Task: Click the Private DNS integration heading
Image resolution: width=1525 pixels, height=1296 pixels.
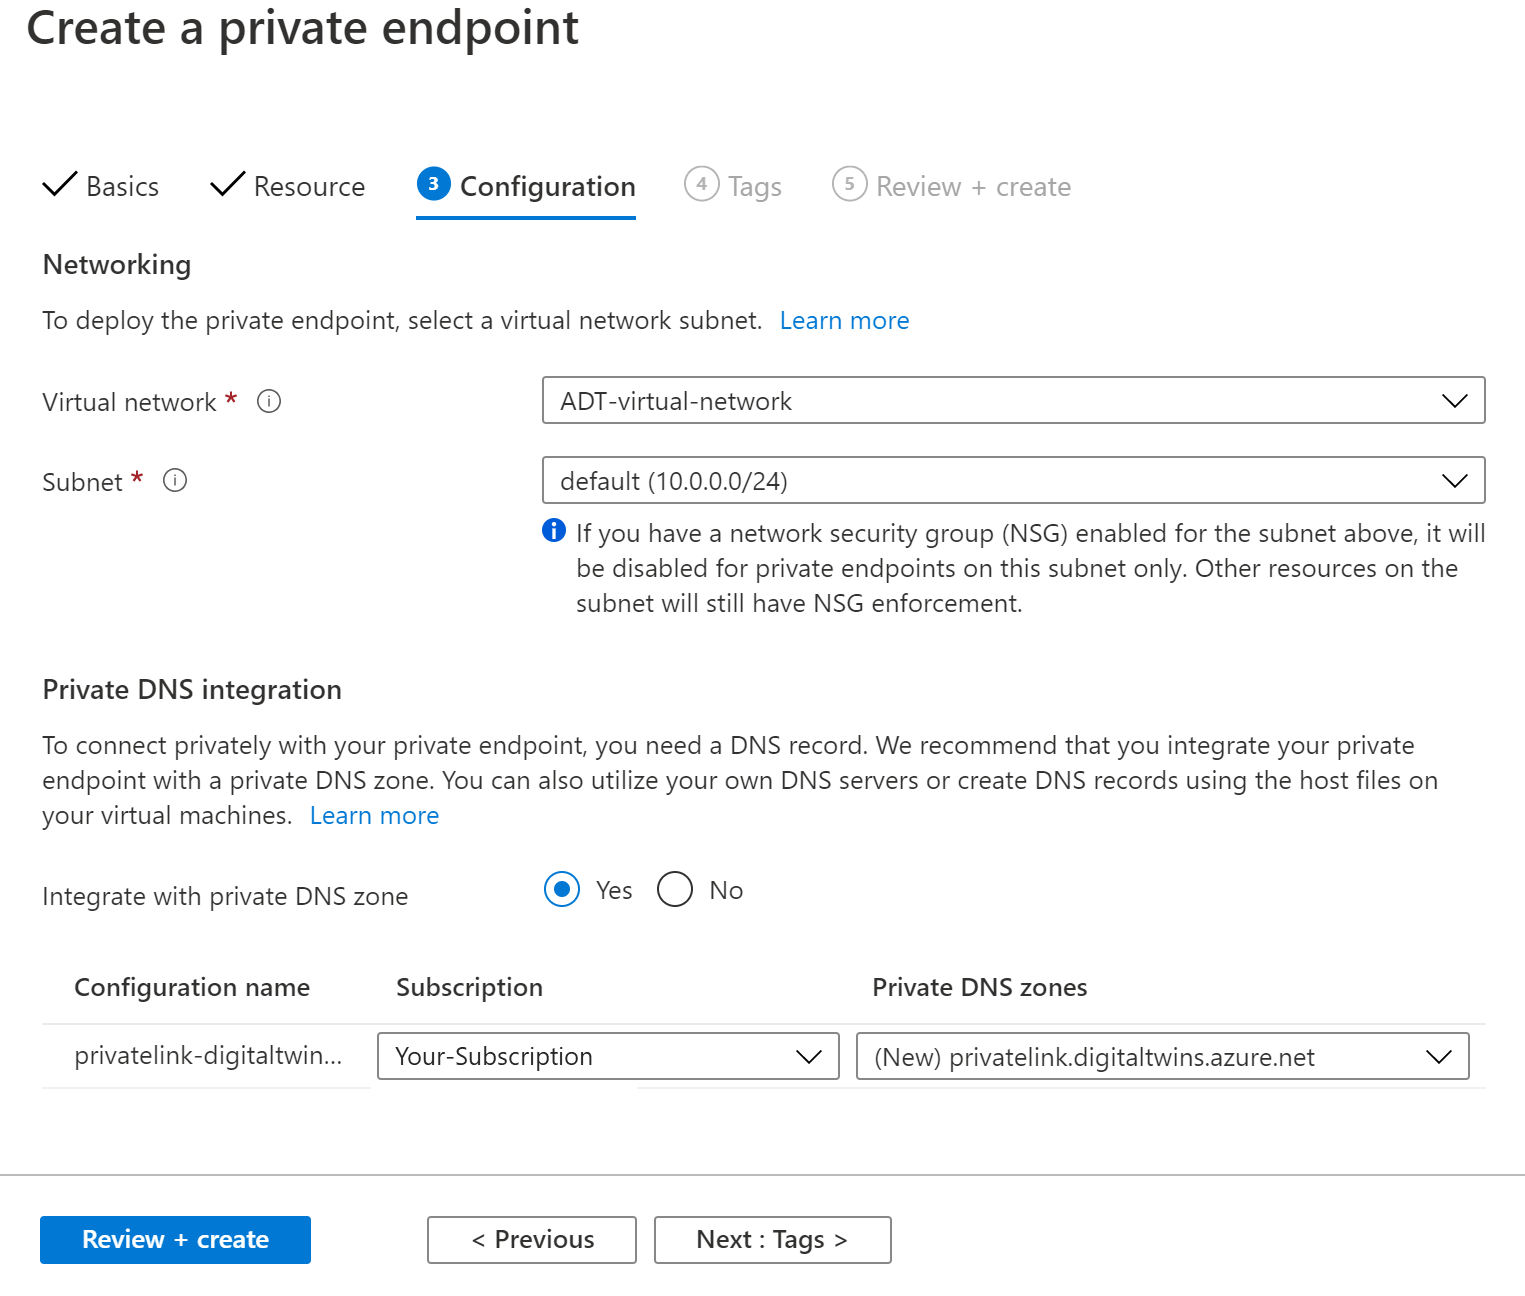Action: 192,690
